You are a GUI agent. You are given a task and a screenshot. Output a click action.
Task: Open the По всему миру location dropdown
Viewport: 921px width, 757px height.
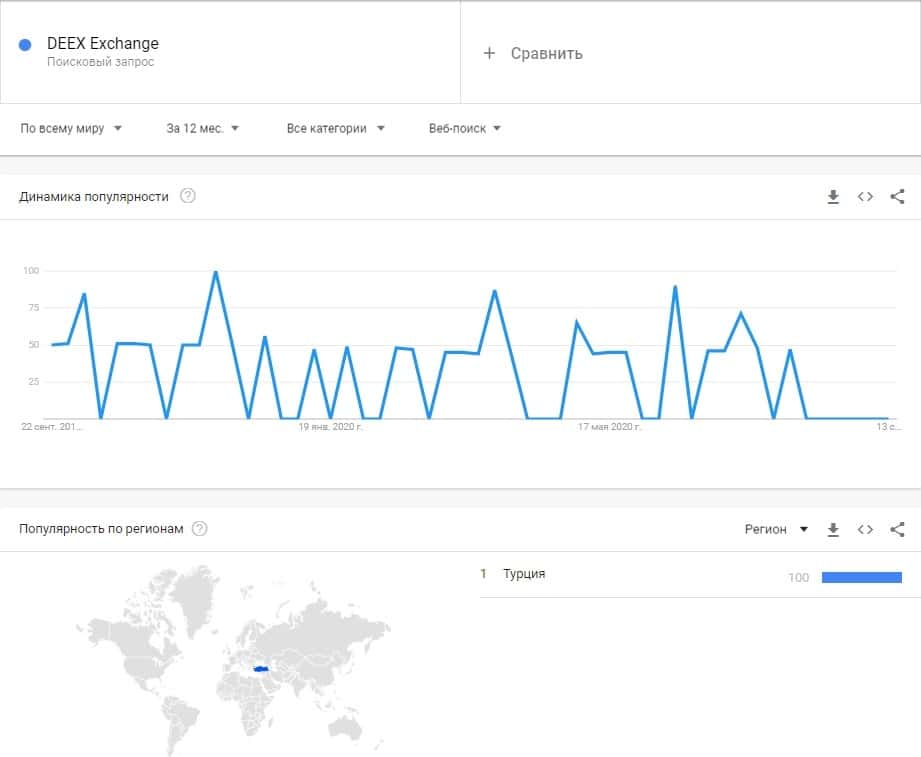coord(71,128)
